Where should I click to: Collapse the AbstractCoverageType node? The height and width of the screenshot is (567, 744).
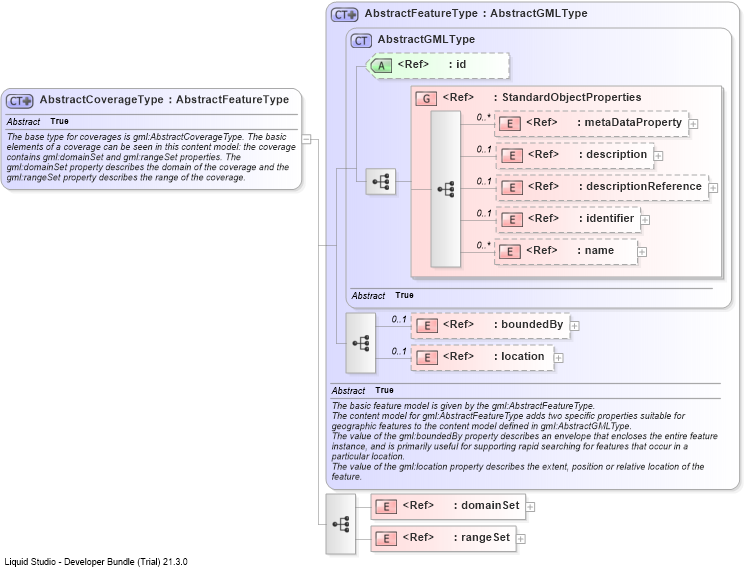(307, 139)
